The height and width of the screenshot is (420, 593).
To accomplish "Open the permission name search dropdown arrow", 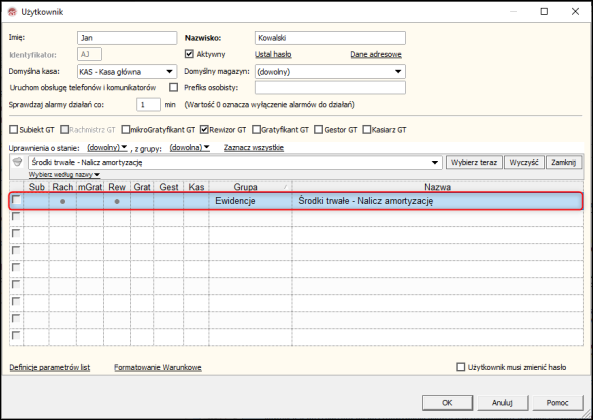I will click(435, 163).
